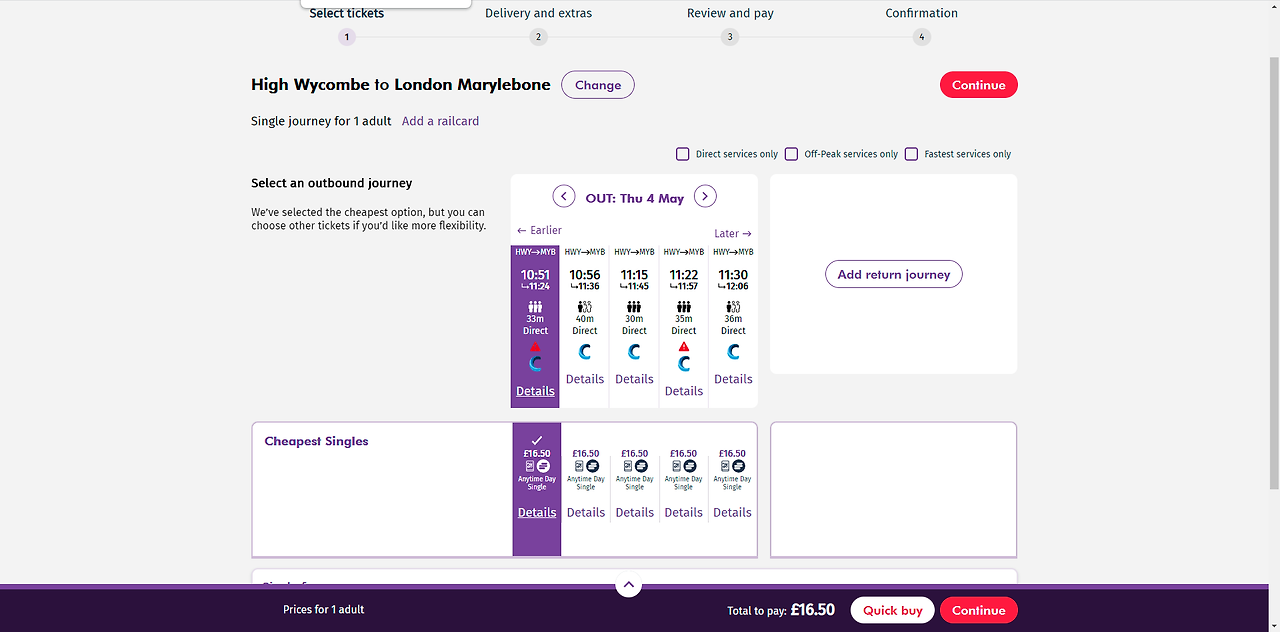Go to Select tickets step 1
Screen dimensions: 1280x632
(x=347, y=37)
